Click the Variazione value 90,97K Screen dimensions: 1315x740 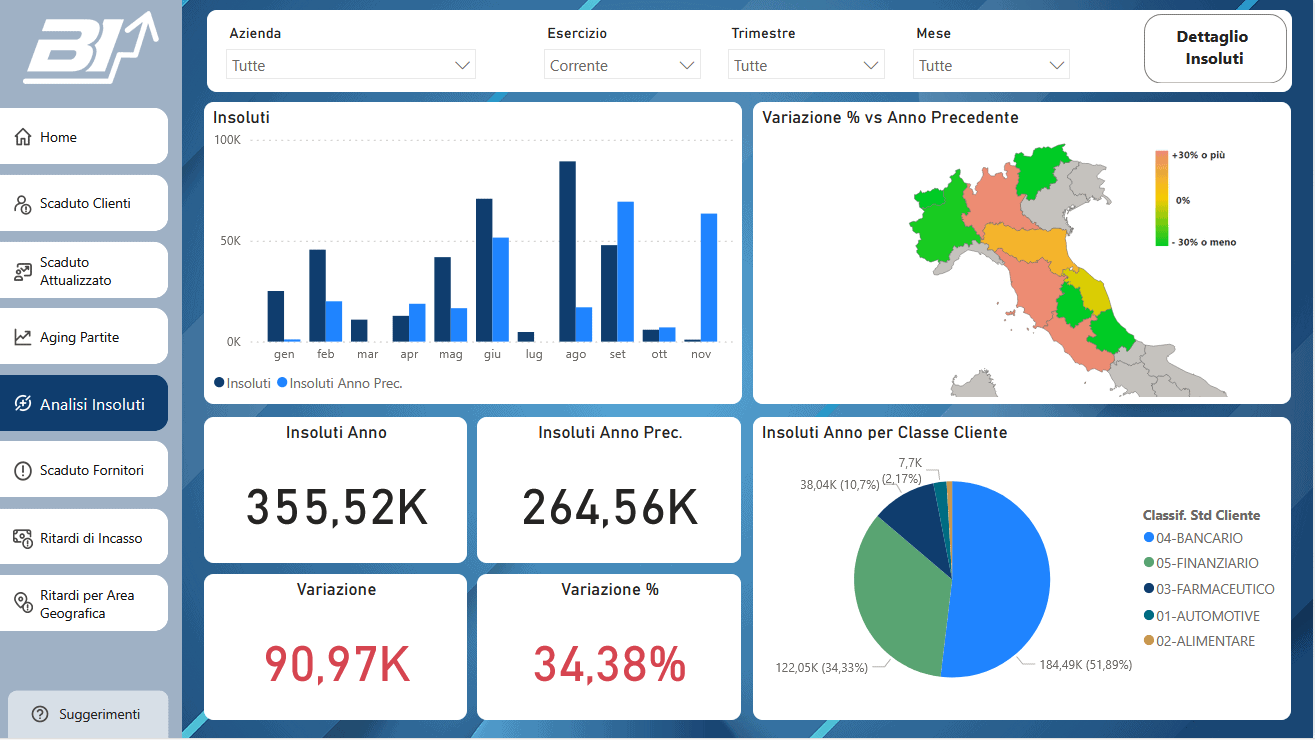(x=336, y=666)
